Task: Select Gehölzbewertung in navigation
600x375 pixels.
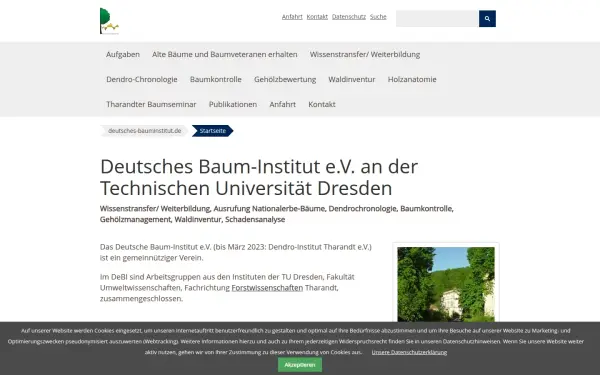Action: (285, 79)
